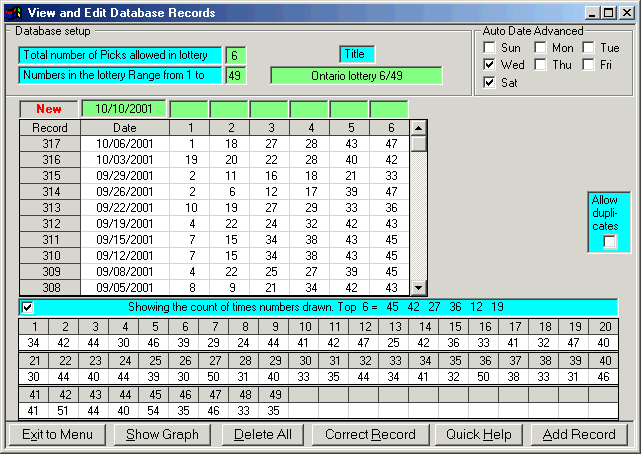Click the new record date field 10/10/2001

point(124,109)
